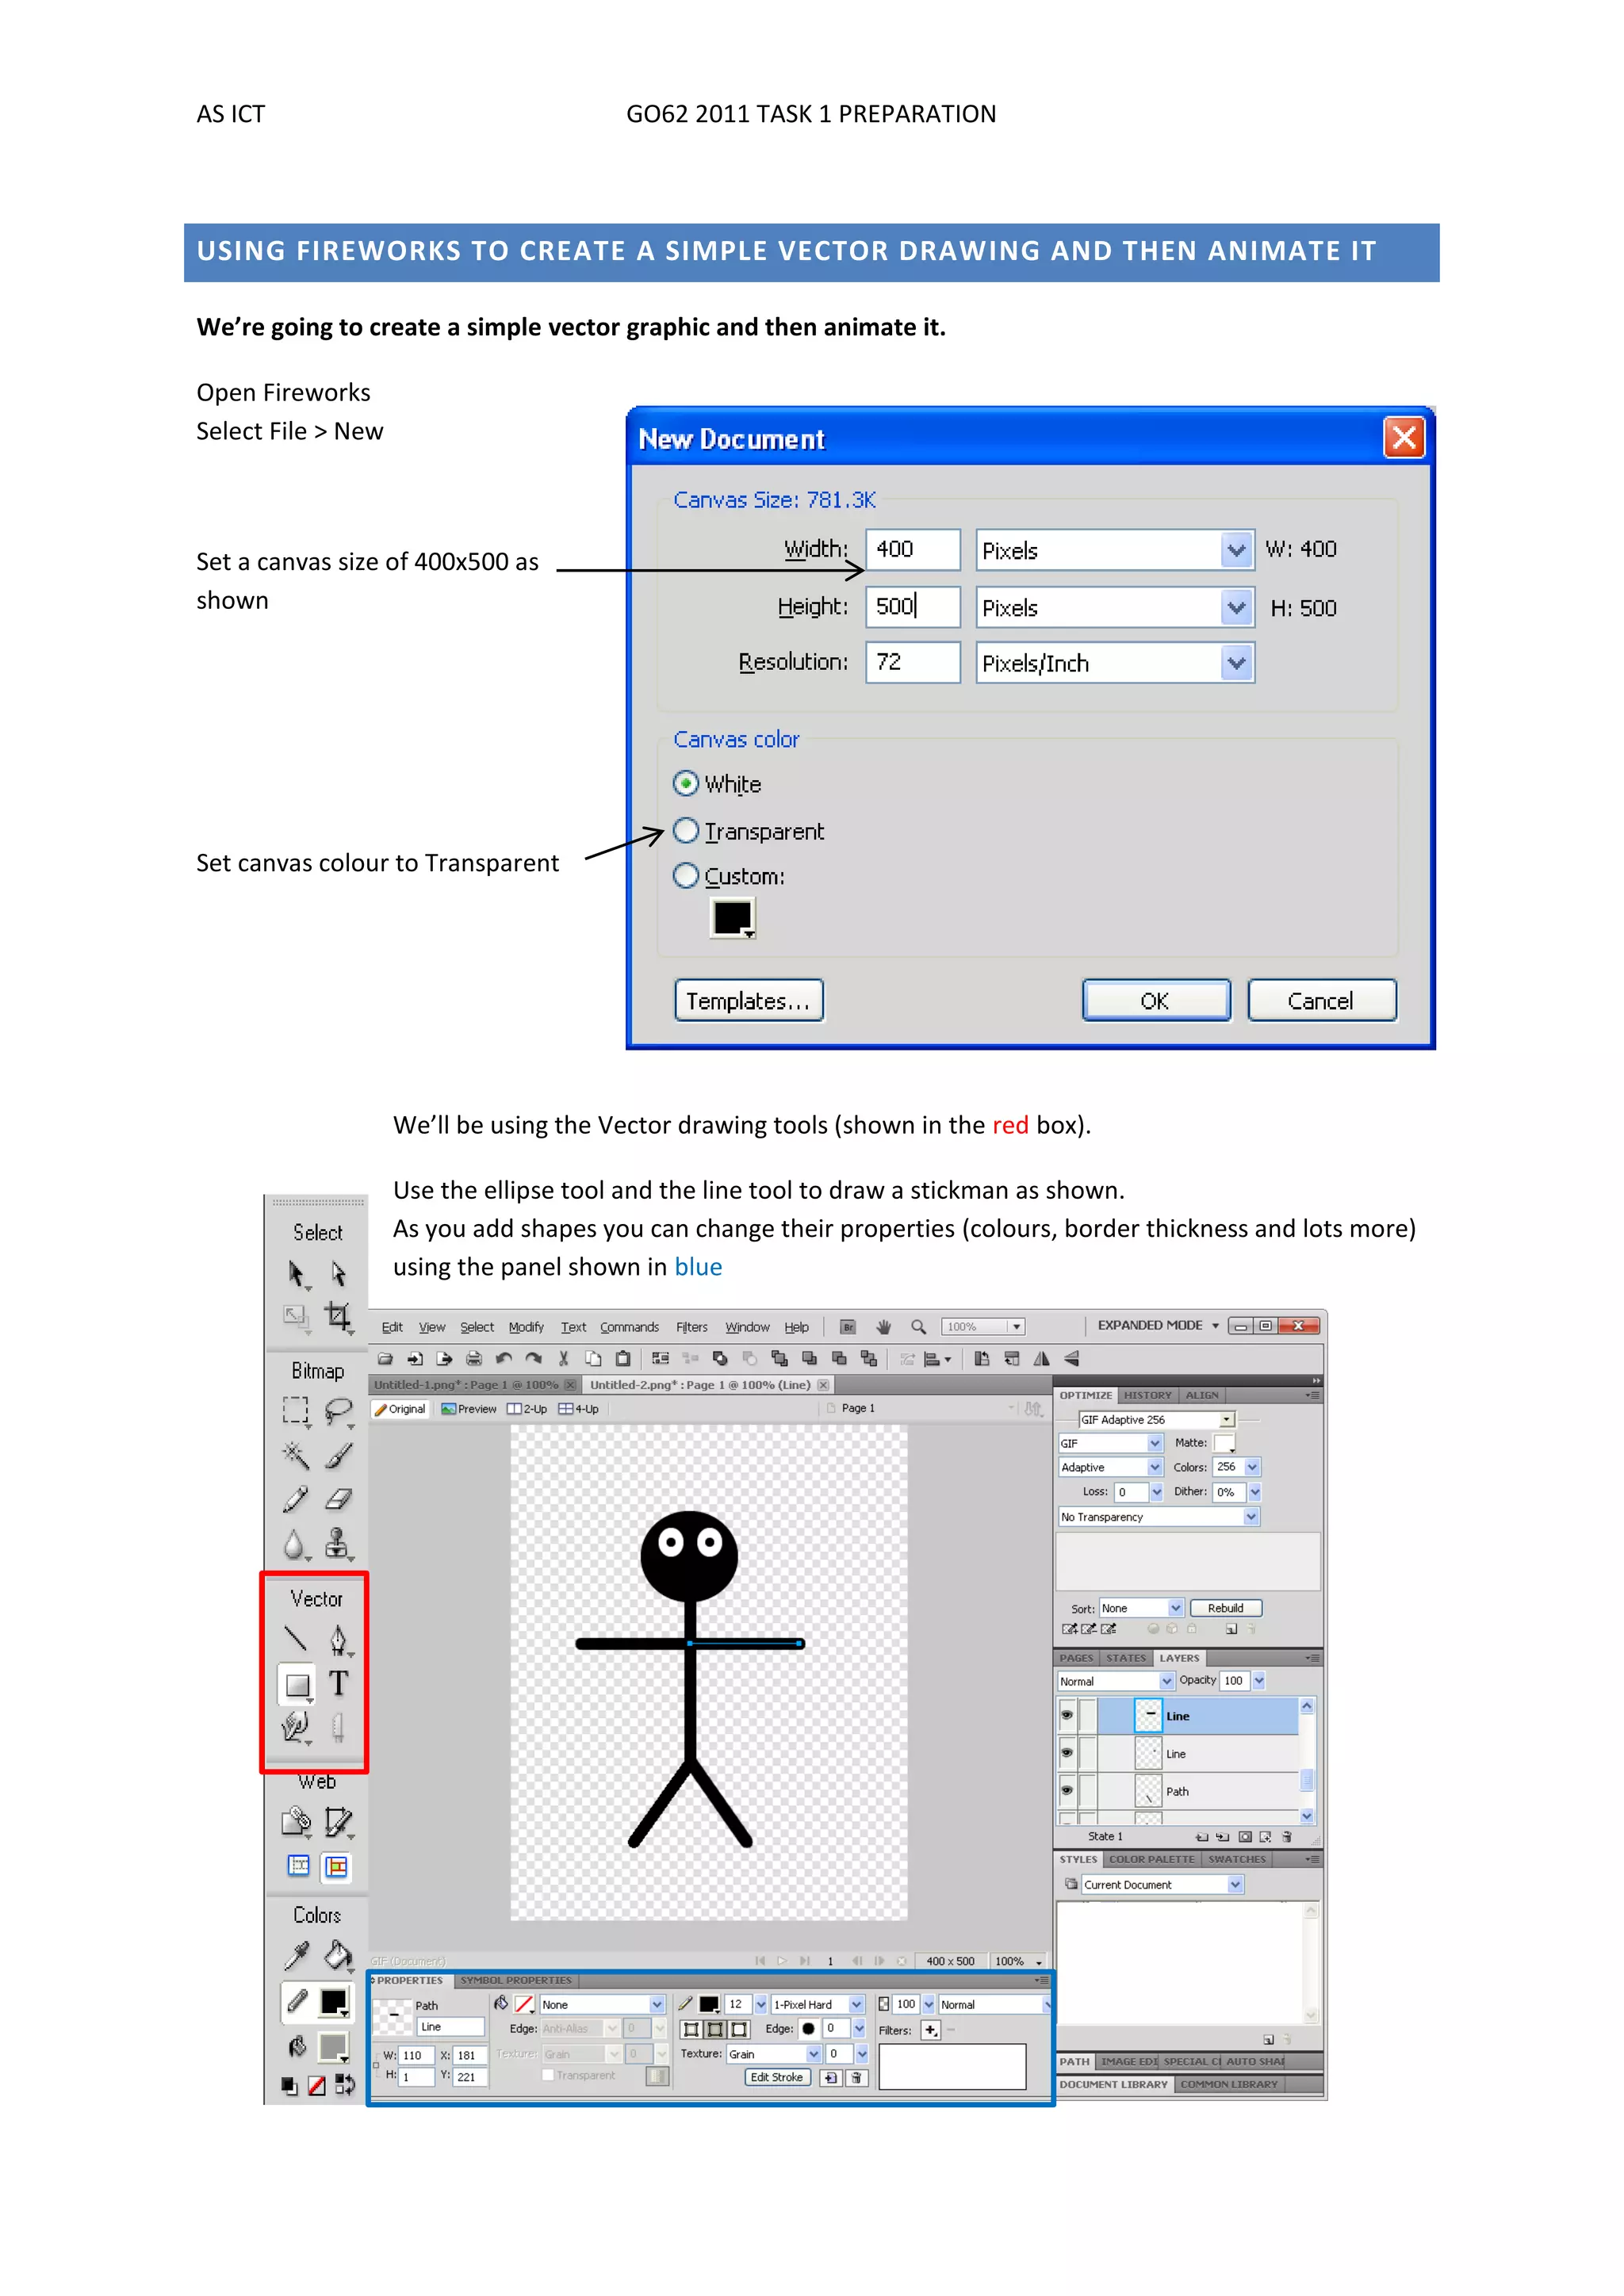
Task: Select the Line tool in Vector section
Action: [x=295, y=1638]
